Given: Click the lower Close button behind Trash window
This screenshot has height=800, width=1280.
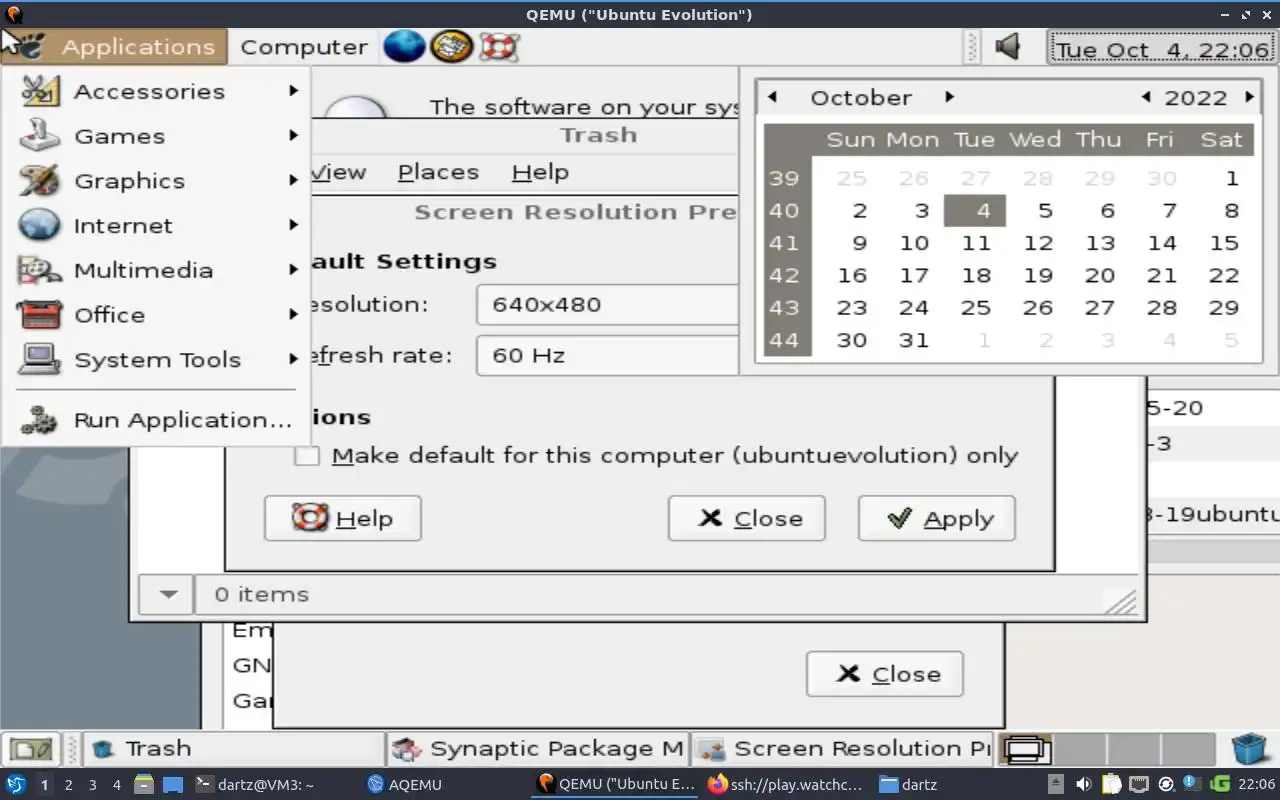Looking at the screenshot, I should 885,674.
